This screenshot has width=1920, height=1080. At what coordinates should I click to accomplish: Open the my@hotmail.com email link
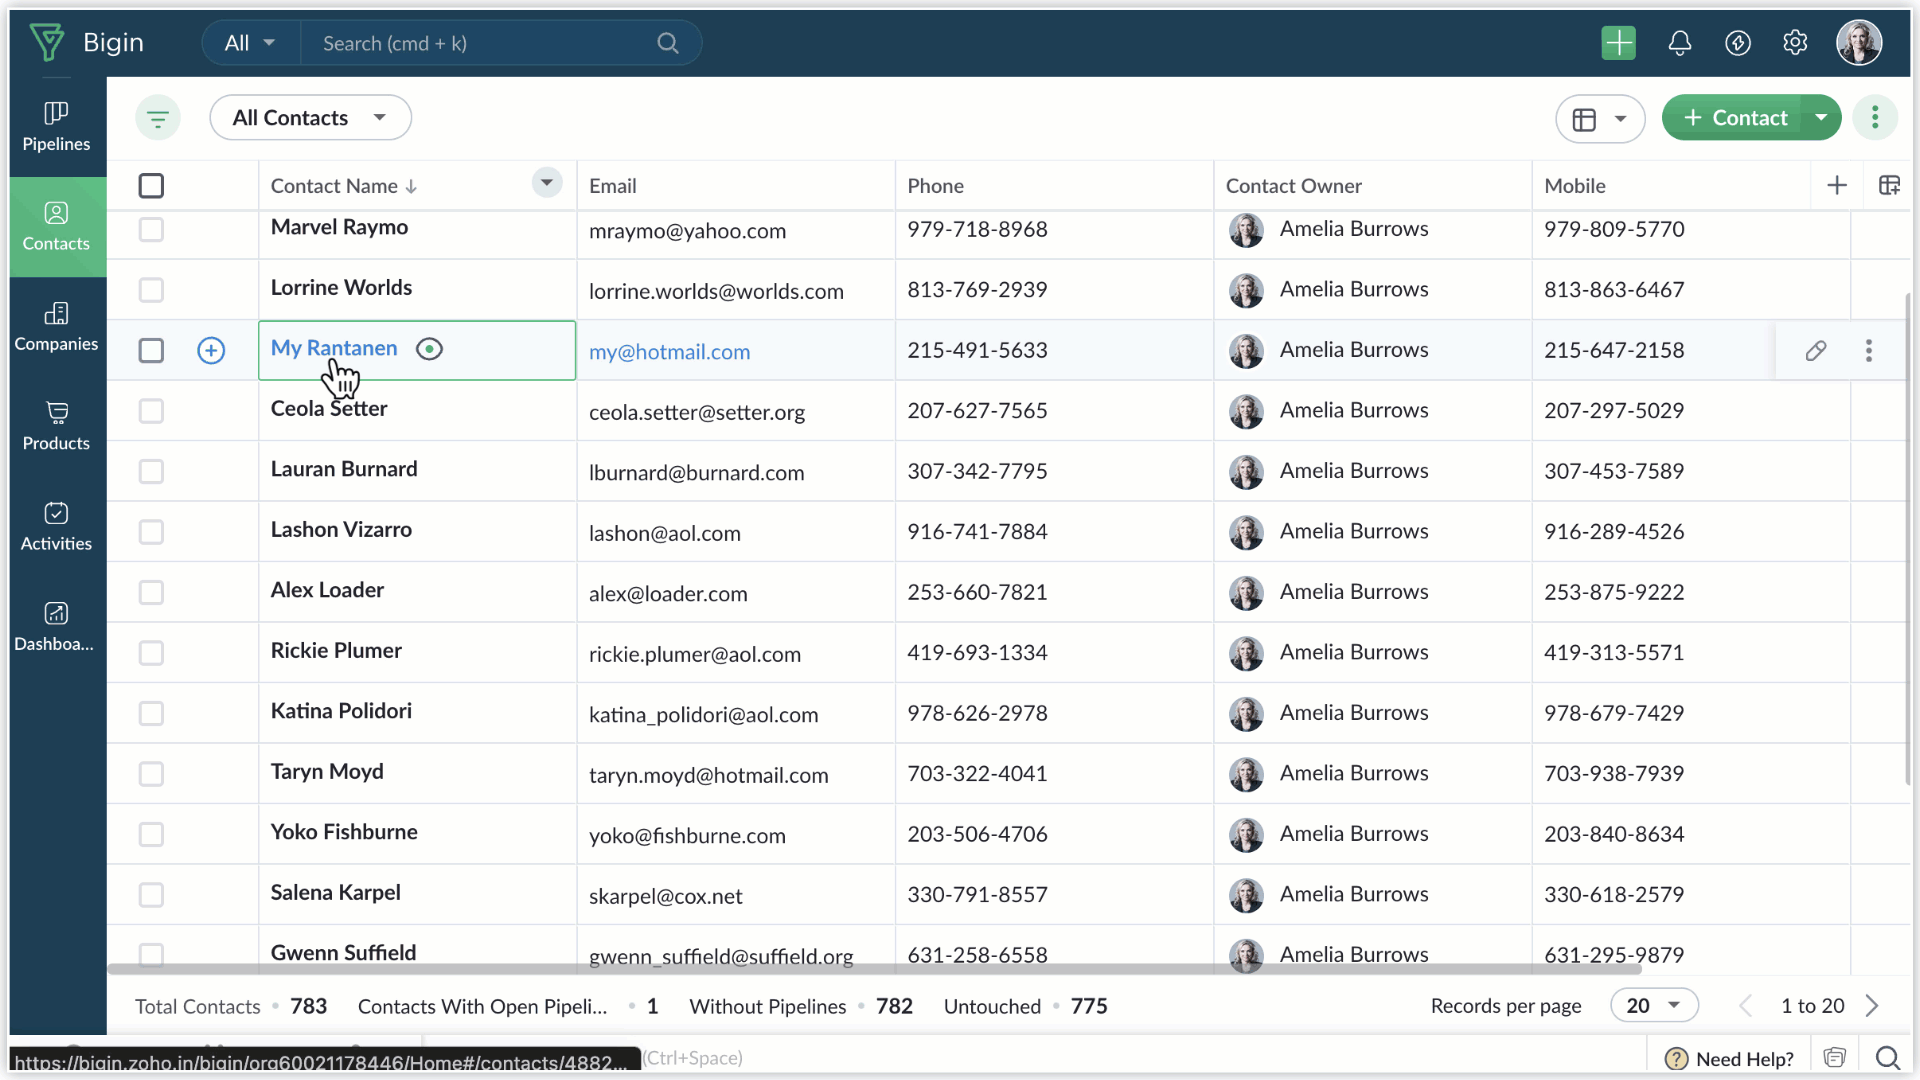coord(669,352)
